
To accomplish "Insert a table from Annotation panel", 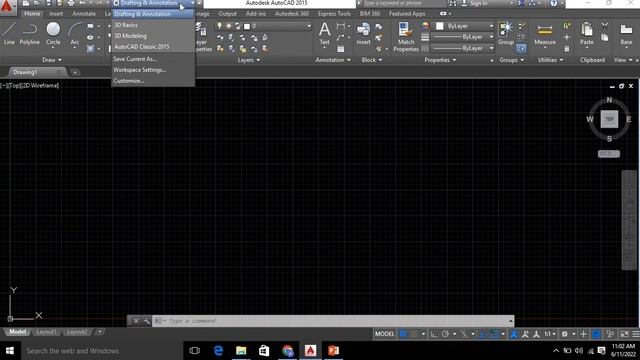I will [x=341, y=49].
